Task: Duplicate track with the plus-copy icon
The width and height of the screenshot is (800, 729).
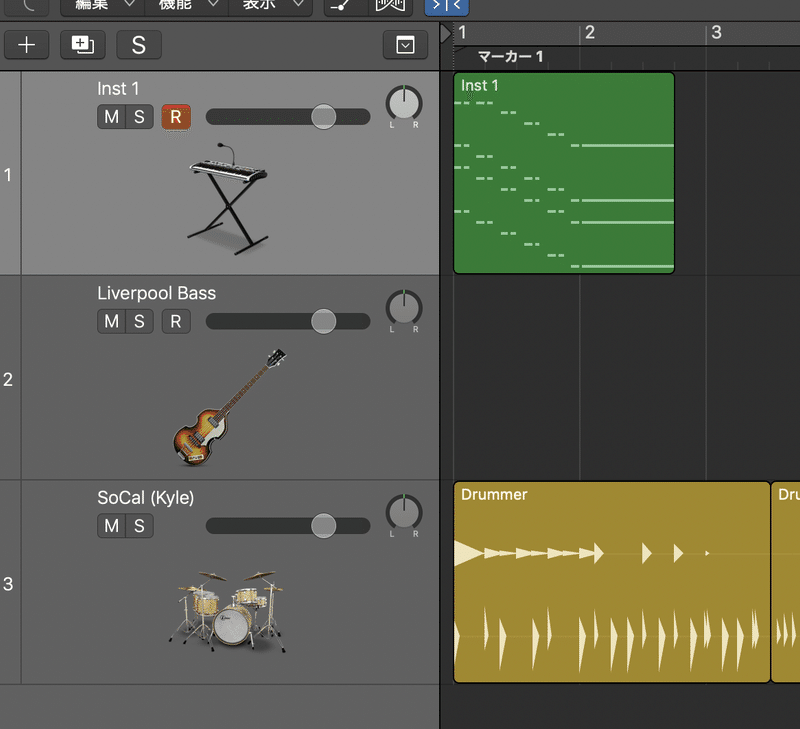Action: pos(83,45)
